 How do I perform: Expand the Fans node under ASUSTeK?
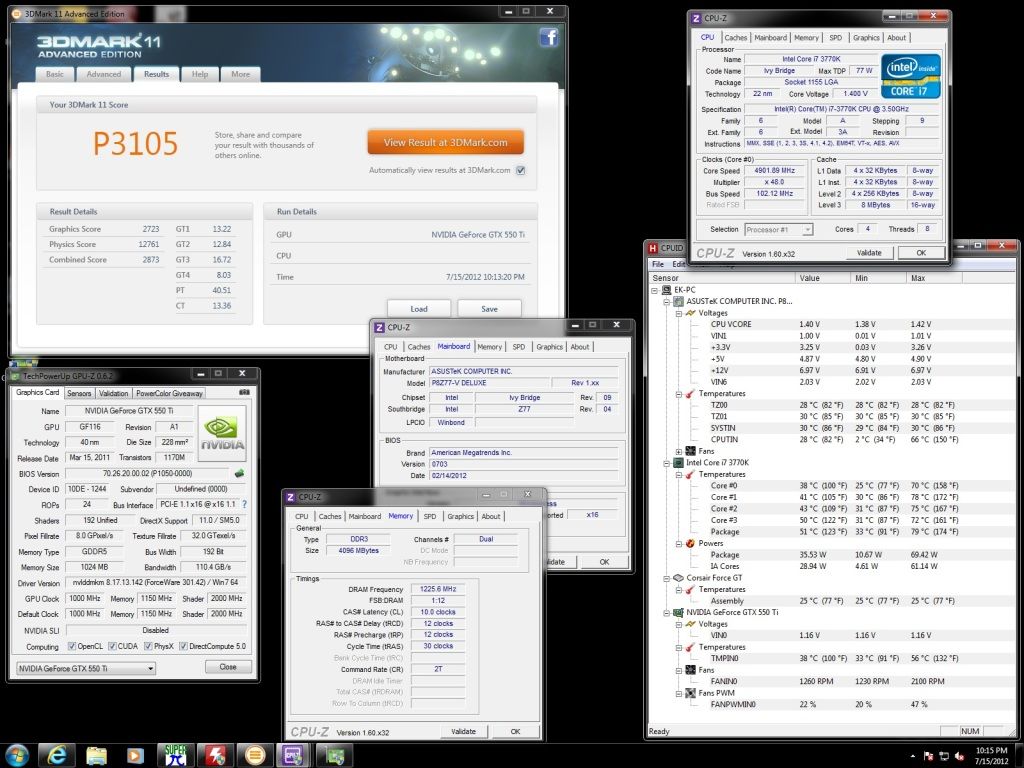[679, 451]
